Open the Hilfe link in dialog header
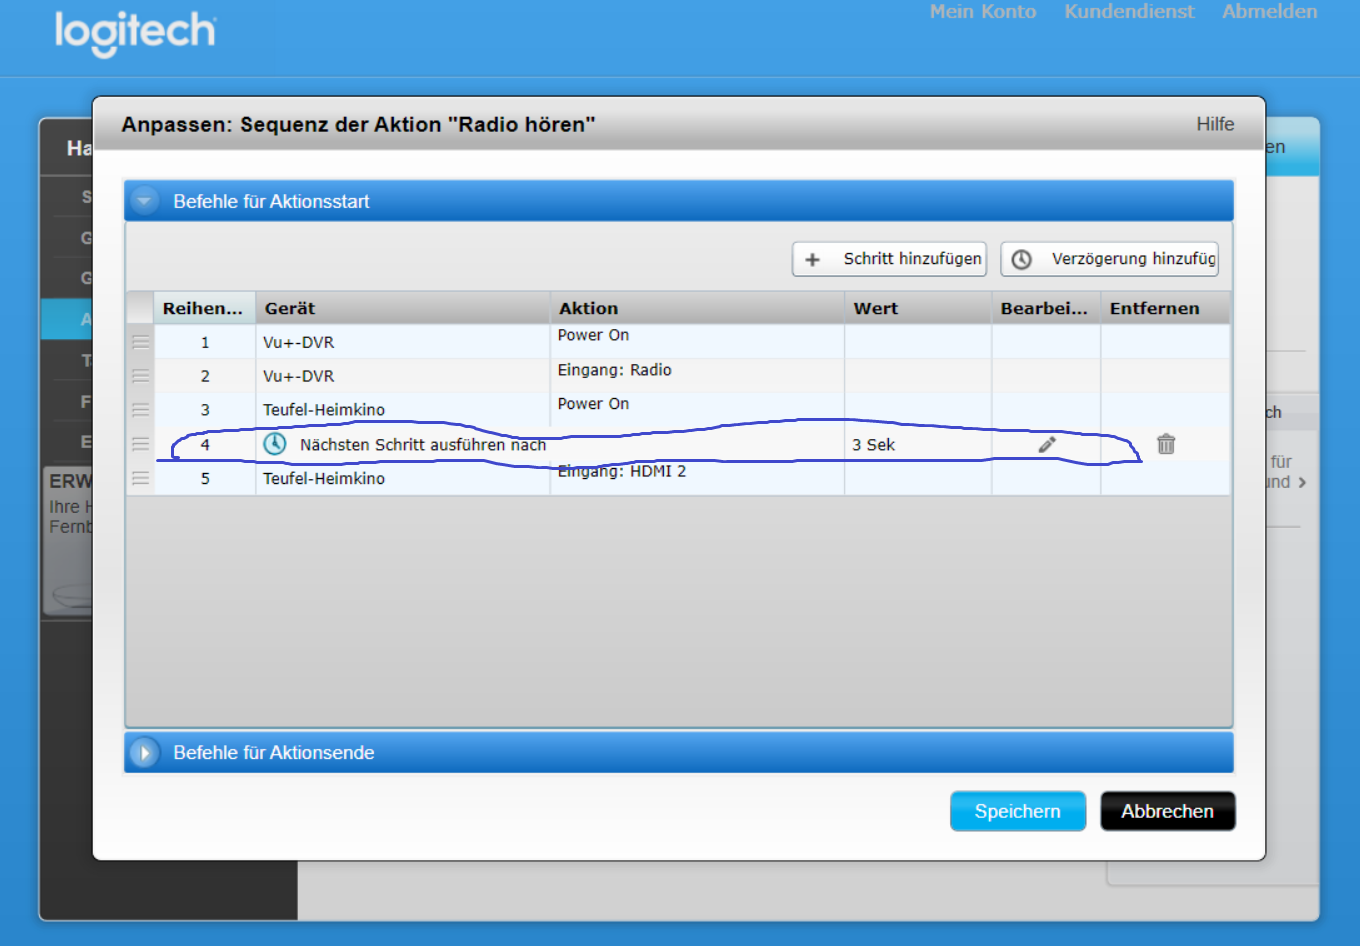This screenshot has height=946, width=1360. tap(1215, 124)
